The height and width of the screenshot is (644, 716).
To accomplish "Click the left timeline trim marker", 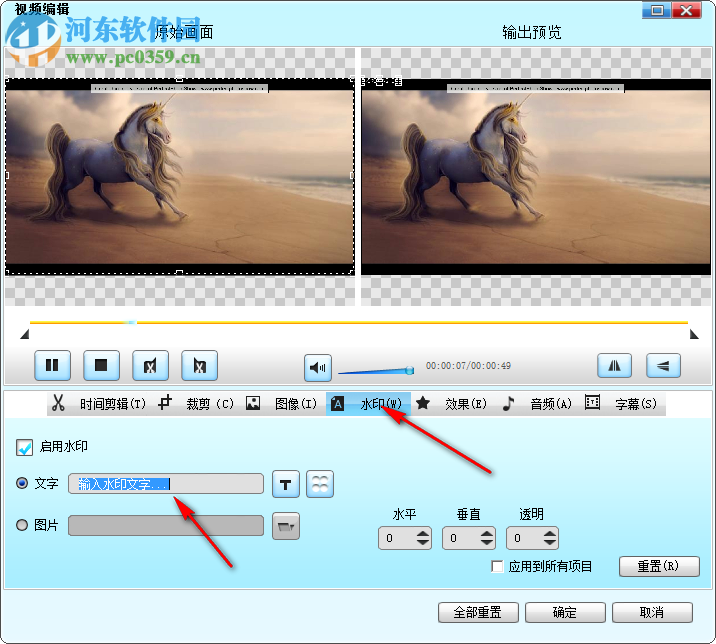I will [x=25, y=335].
